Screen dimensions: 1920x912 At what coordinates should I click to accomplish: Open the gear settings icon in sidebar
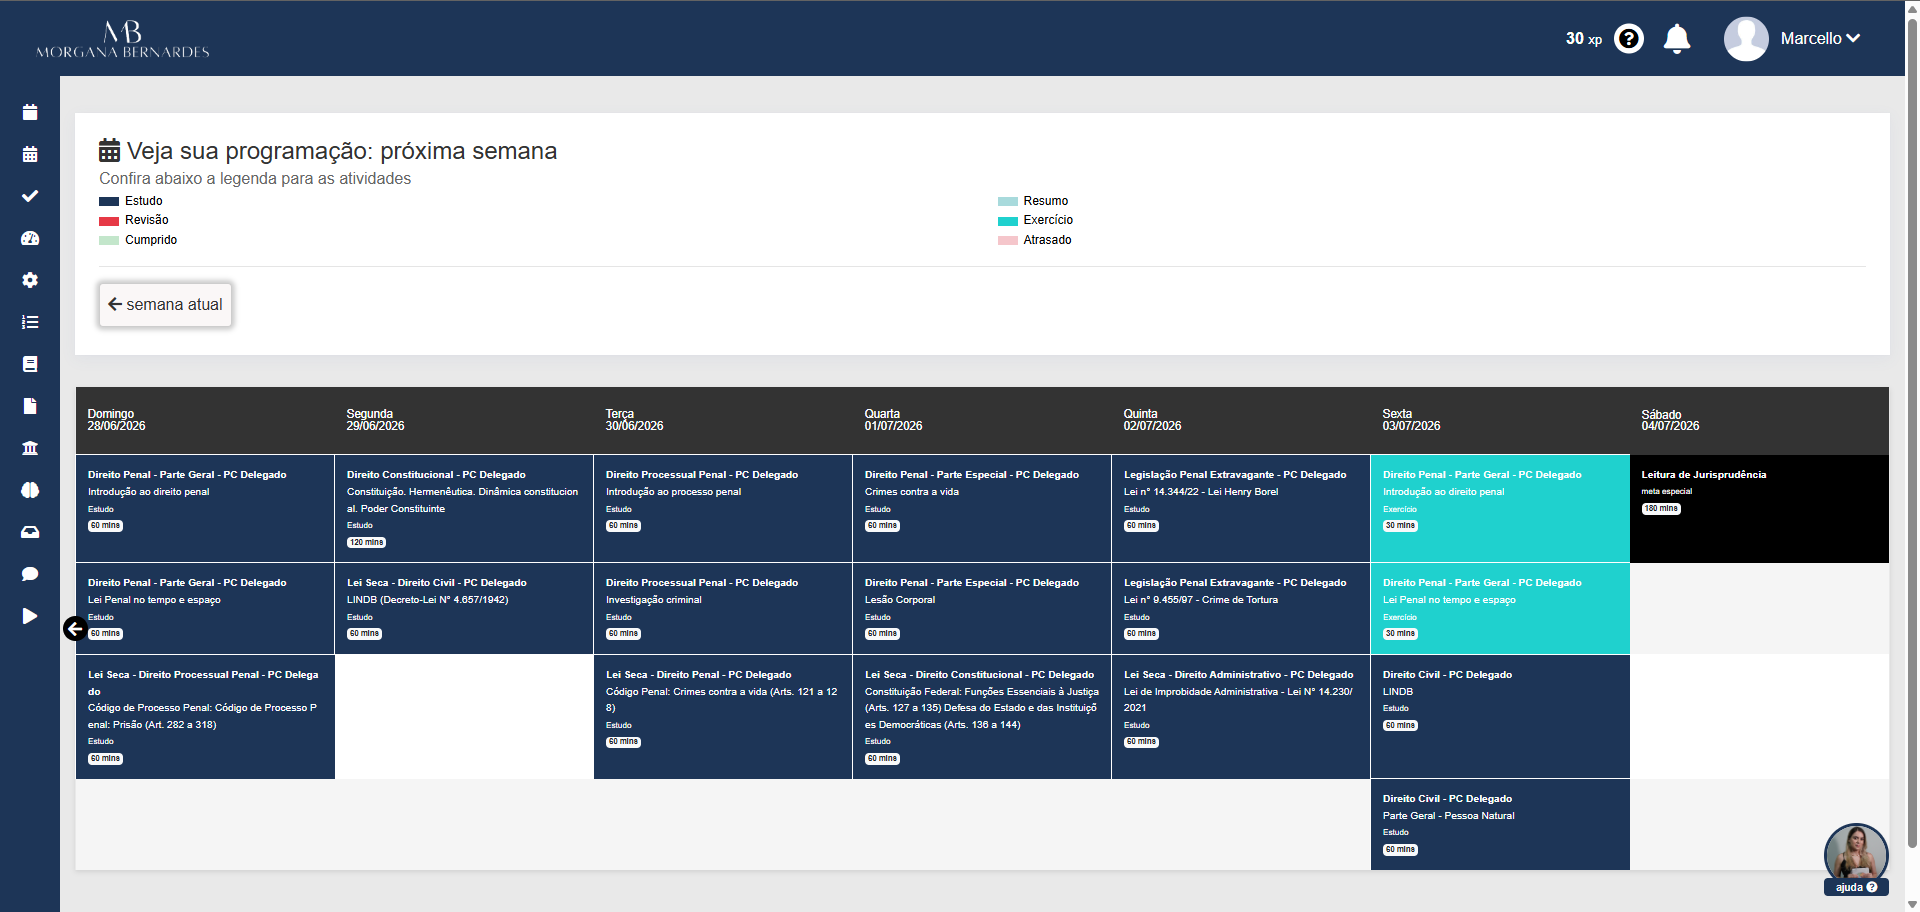tap(30, 280)
